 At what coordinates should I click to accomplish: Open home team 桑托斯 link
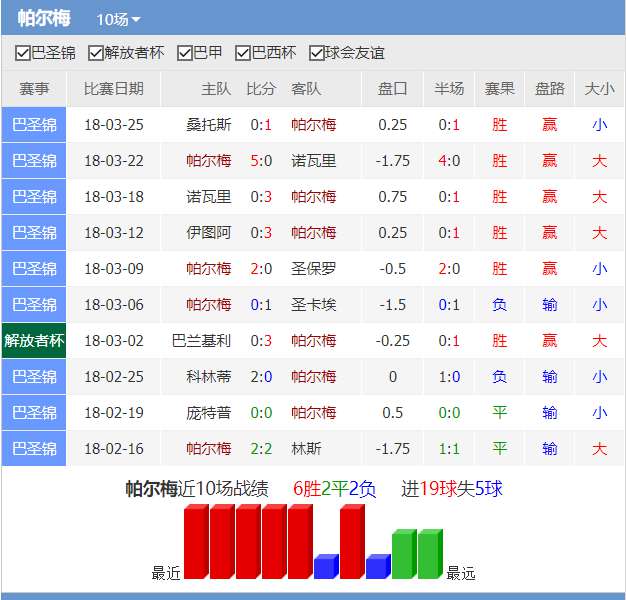tap(208, 125)
